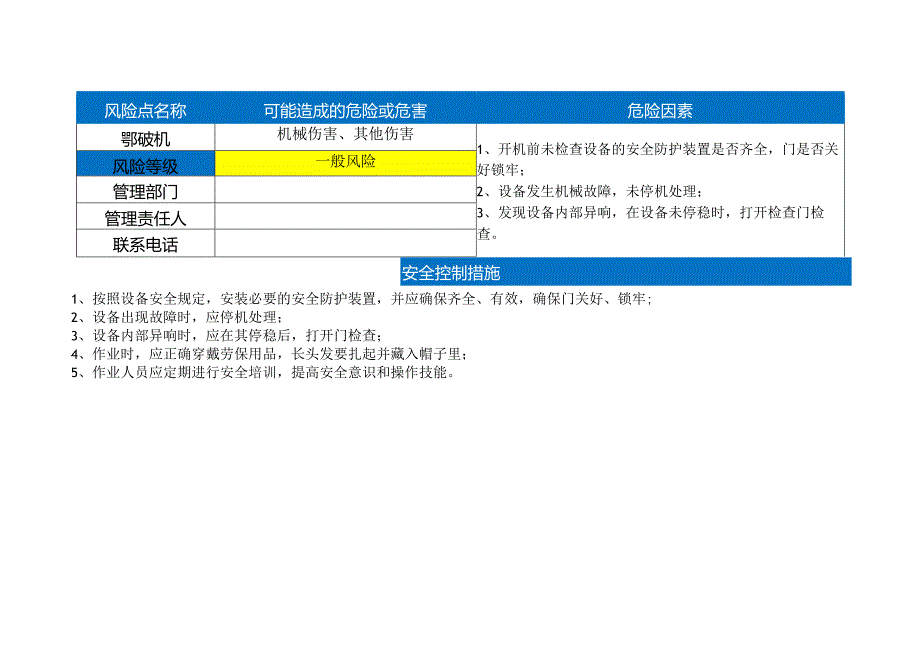Click the empty cell beside 管理部门

345,190
